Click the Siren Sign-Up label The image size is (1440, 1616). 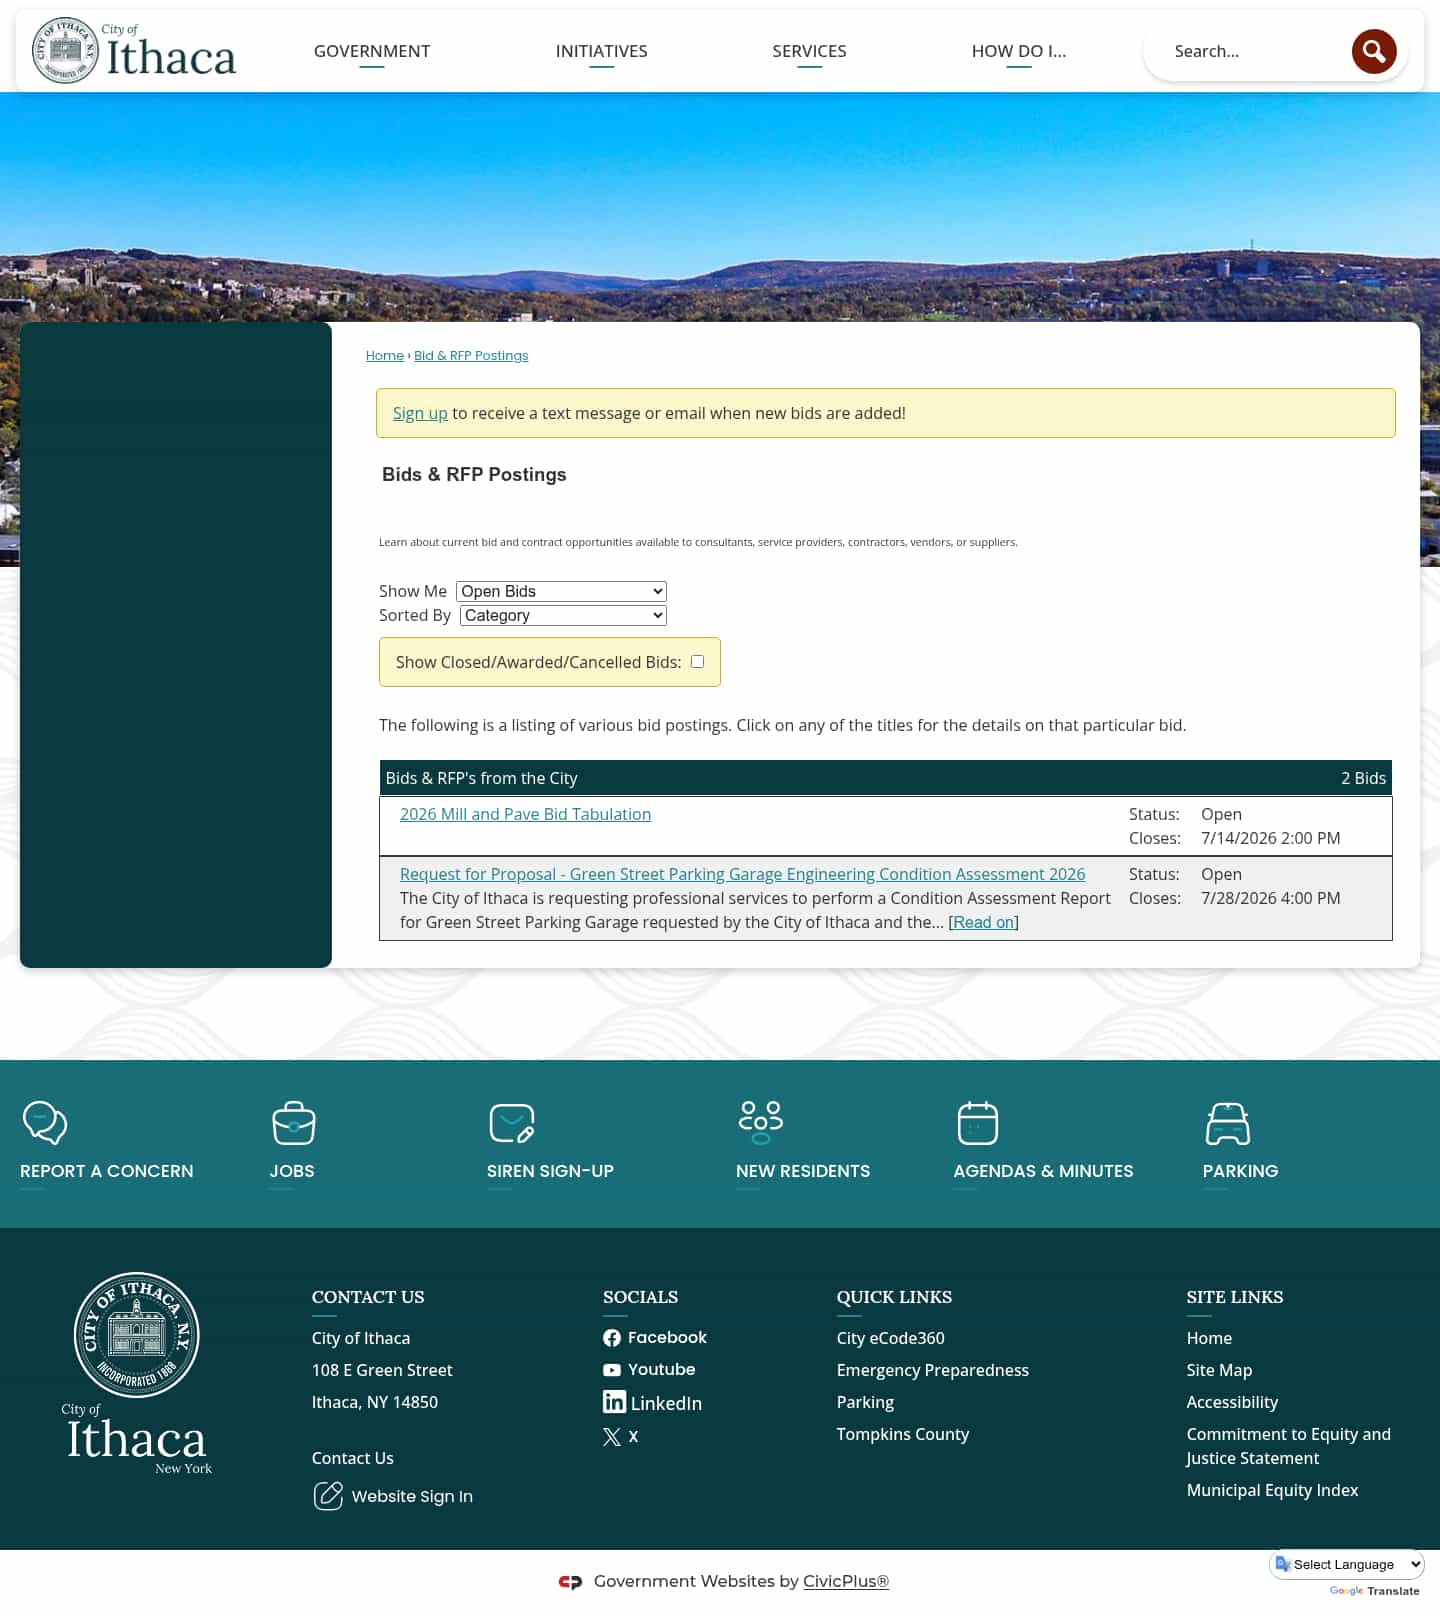point(550,1171)
